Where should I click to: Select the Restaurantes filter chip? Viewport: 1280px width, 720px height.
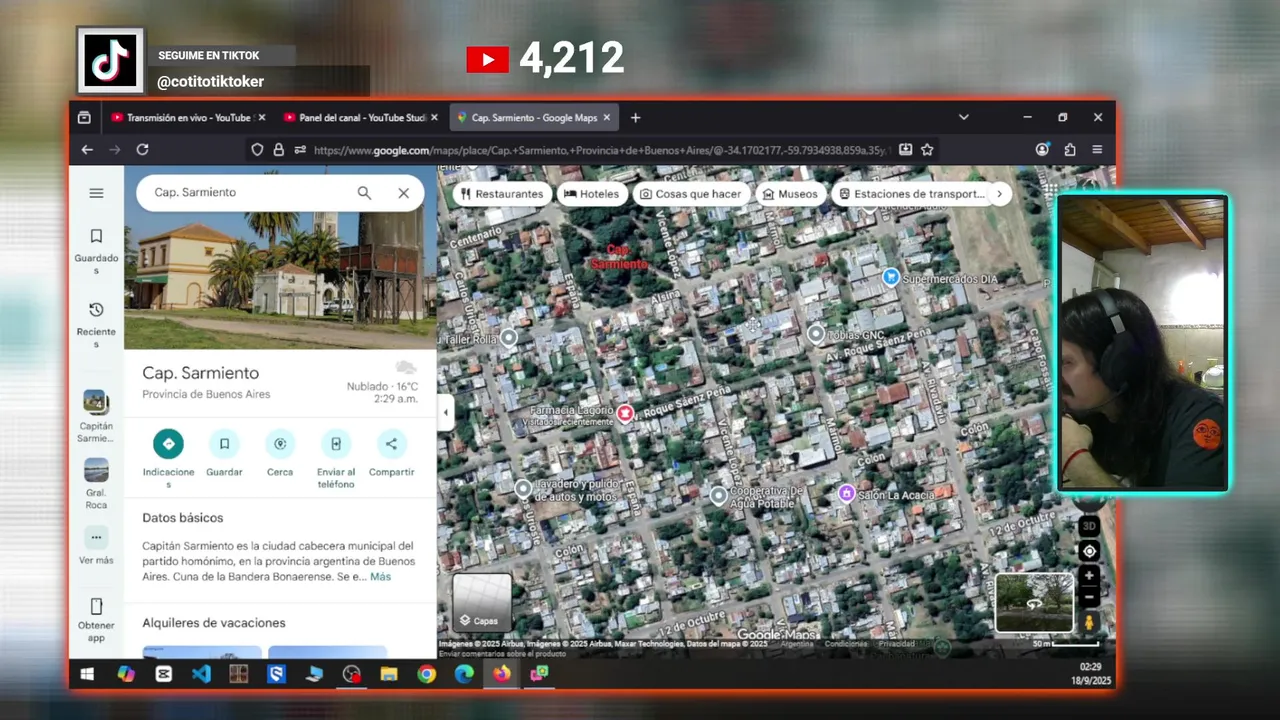pos(501,194)
